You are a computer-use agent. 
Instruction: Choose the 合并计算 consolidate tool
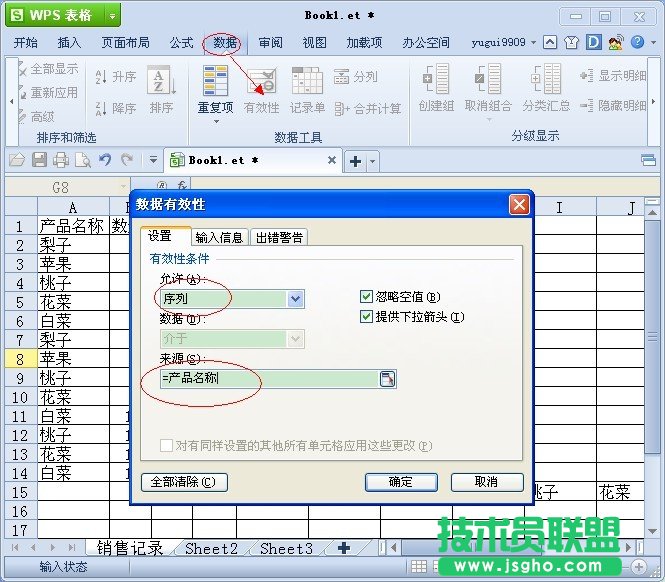pos(367,109)
